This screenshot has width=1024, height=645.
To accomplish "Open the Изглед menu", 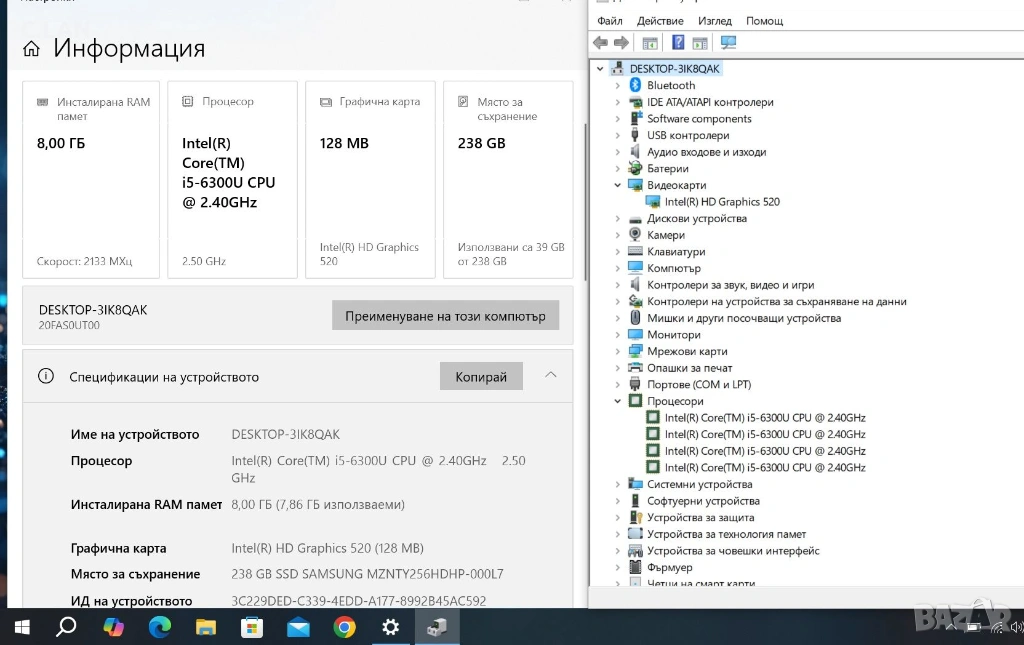I will pyautogui.click(x=714, y=21).
